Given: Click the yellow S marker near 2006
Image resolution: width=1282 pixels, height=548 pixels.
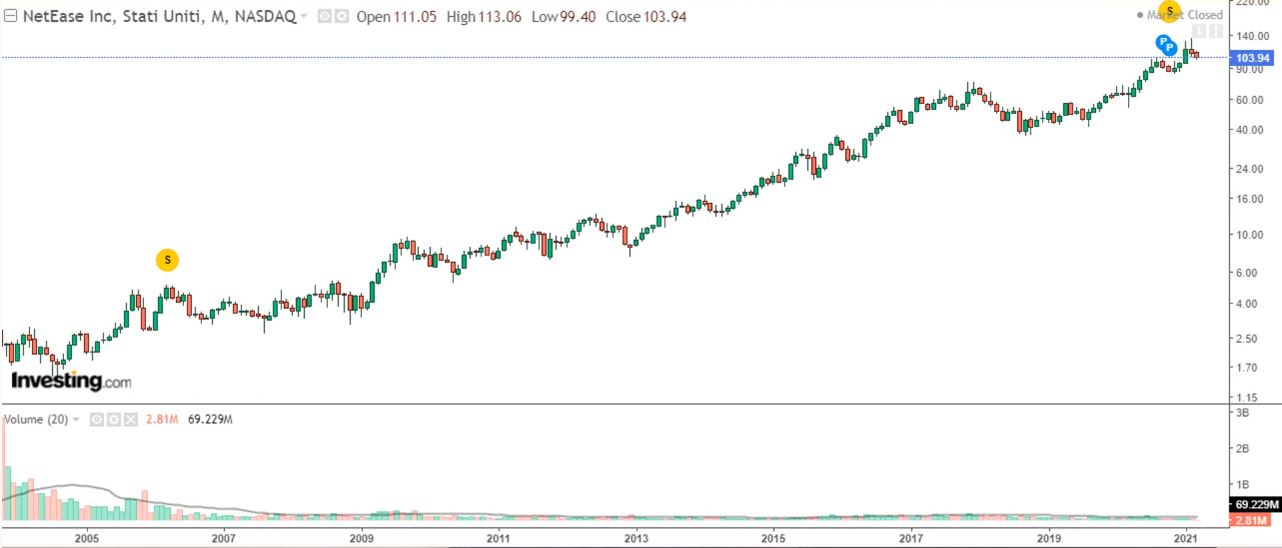Looking at the screenshot, I should [x=168, y=260].
